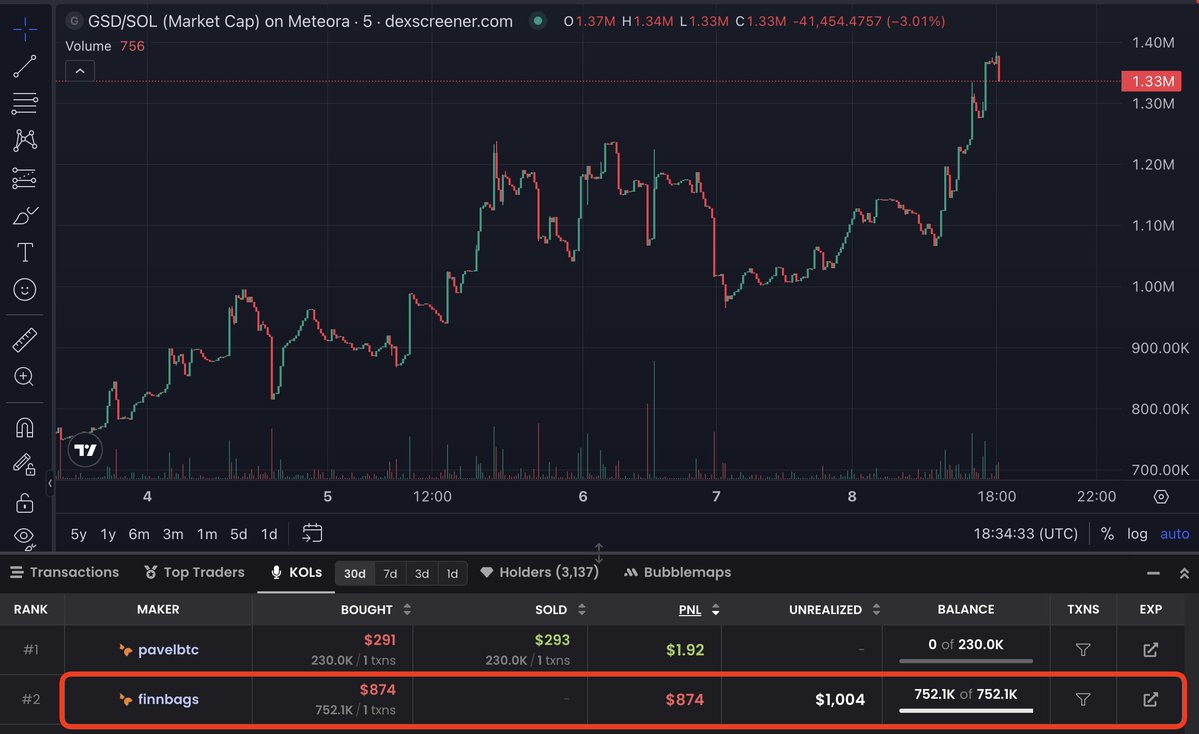Set chart range to 3m
This screenshot has height=734, width=1199.
173,534
